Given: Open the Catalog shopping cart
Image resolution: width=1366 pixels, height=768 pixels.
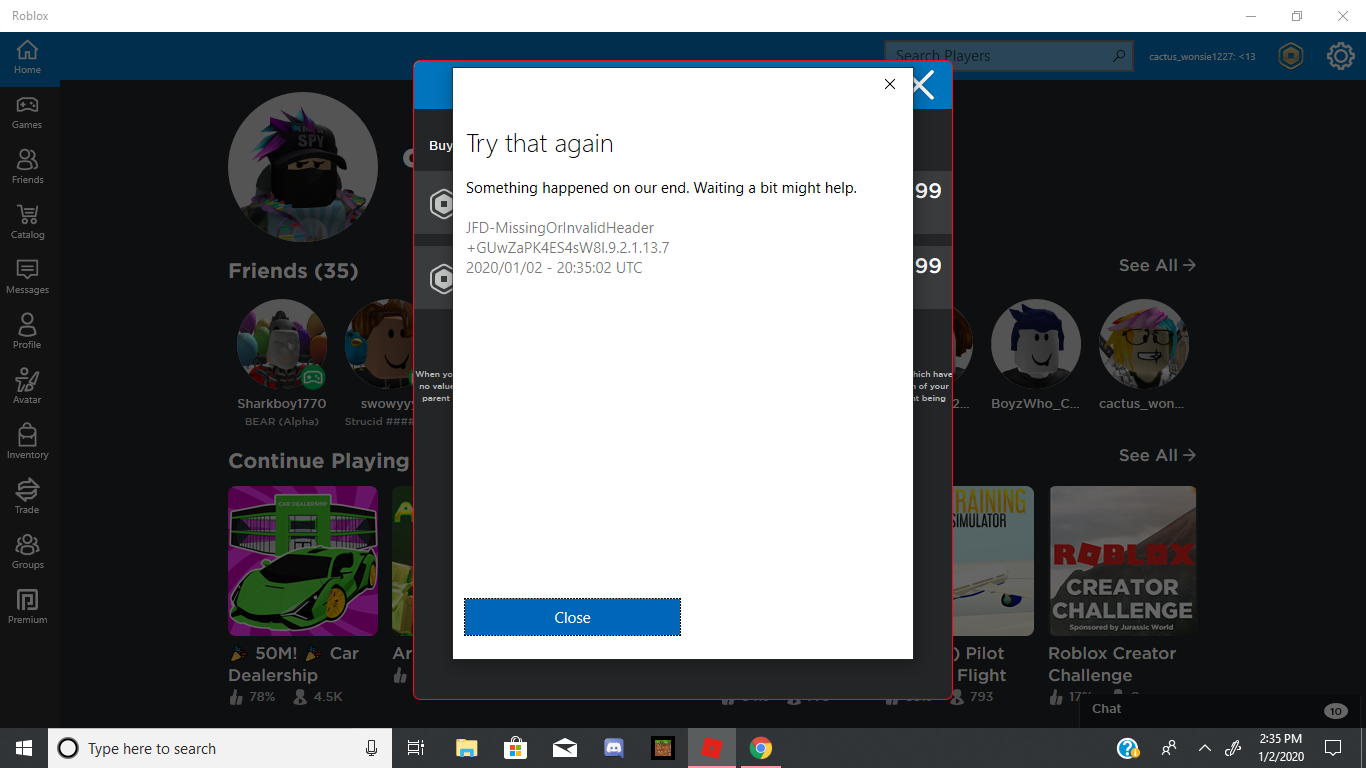Looking at the screenshot, I should 27,223.
